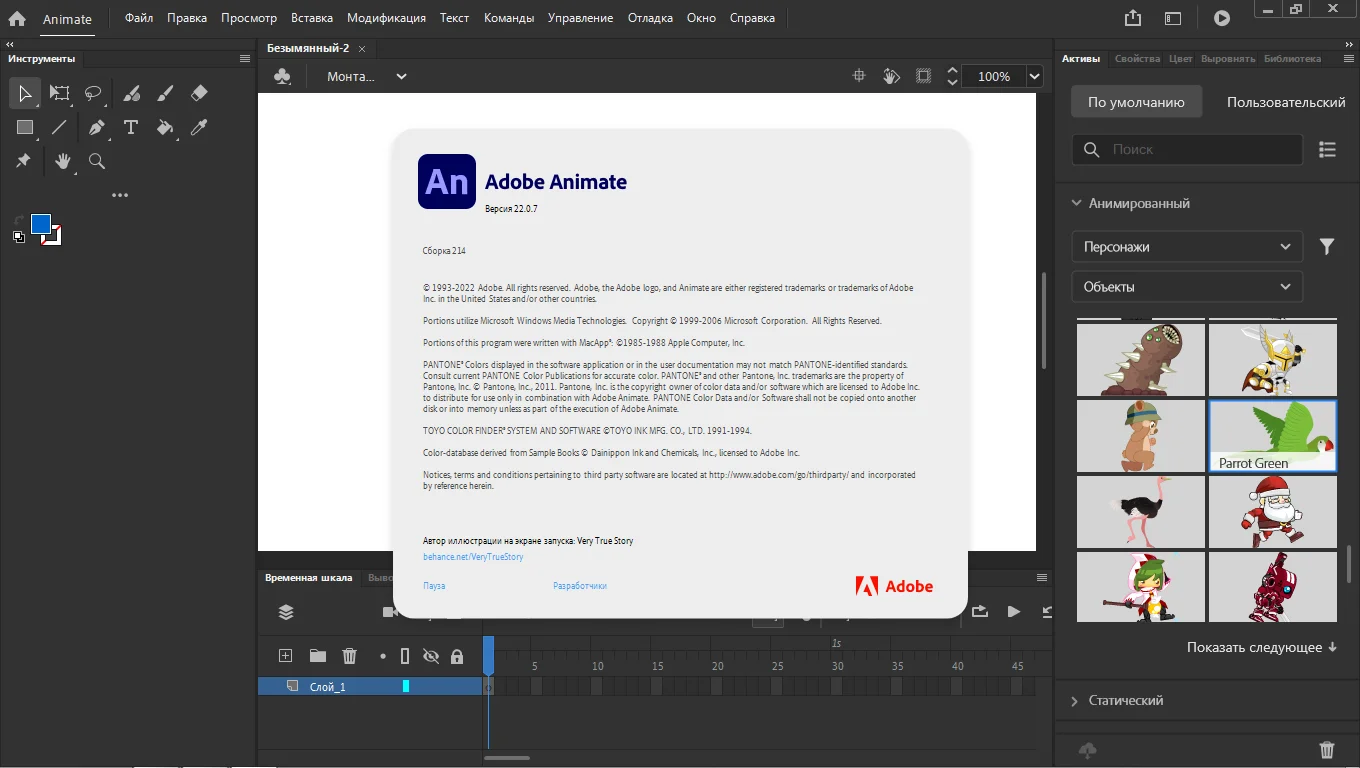Toggle hide all layers eye icon

[431, 656]
